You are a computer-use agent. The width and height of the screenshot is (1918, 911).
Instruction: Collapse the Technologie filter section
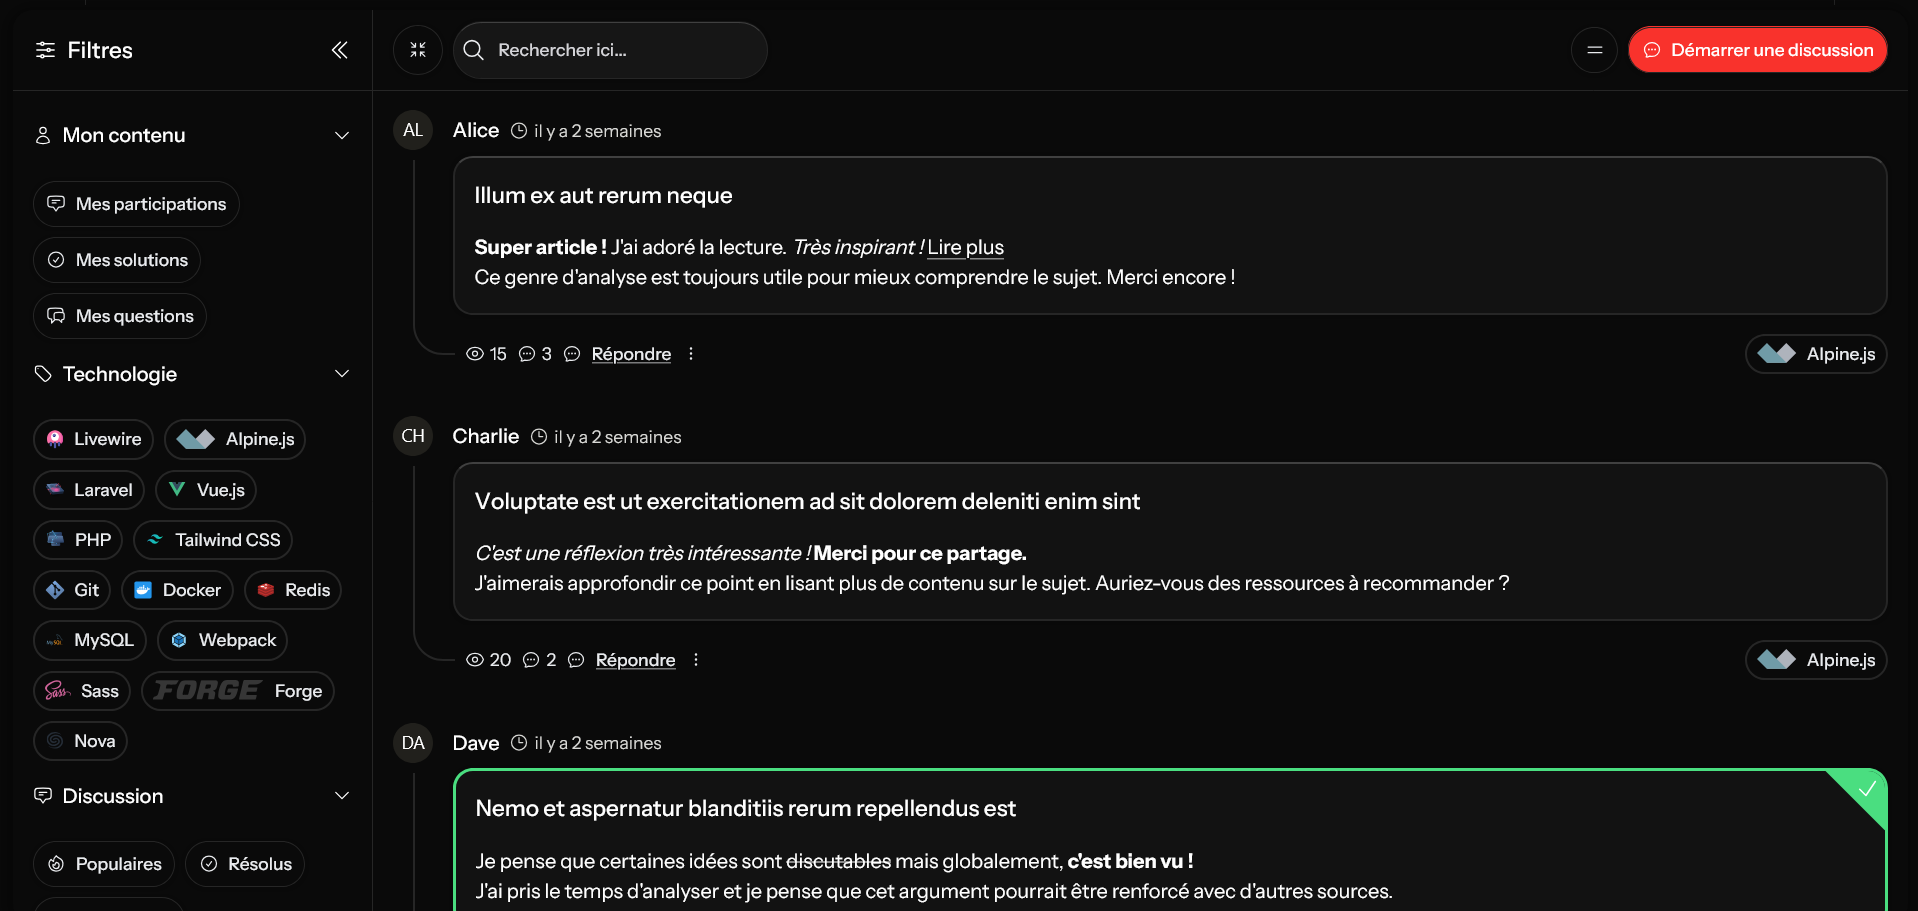pos(341,374)
